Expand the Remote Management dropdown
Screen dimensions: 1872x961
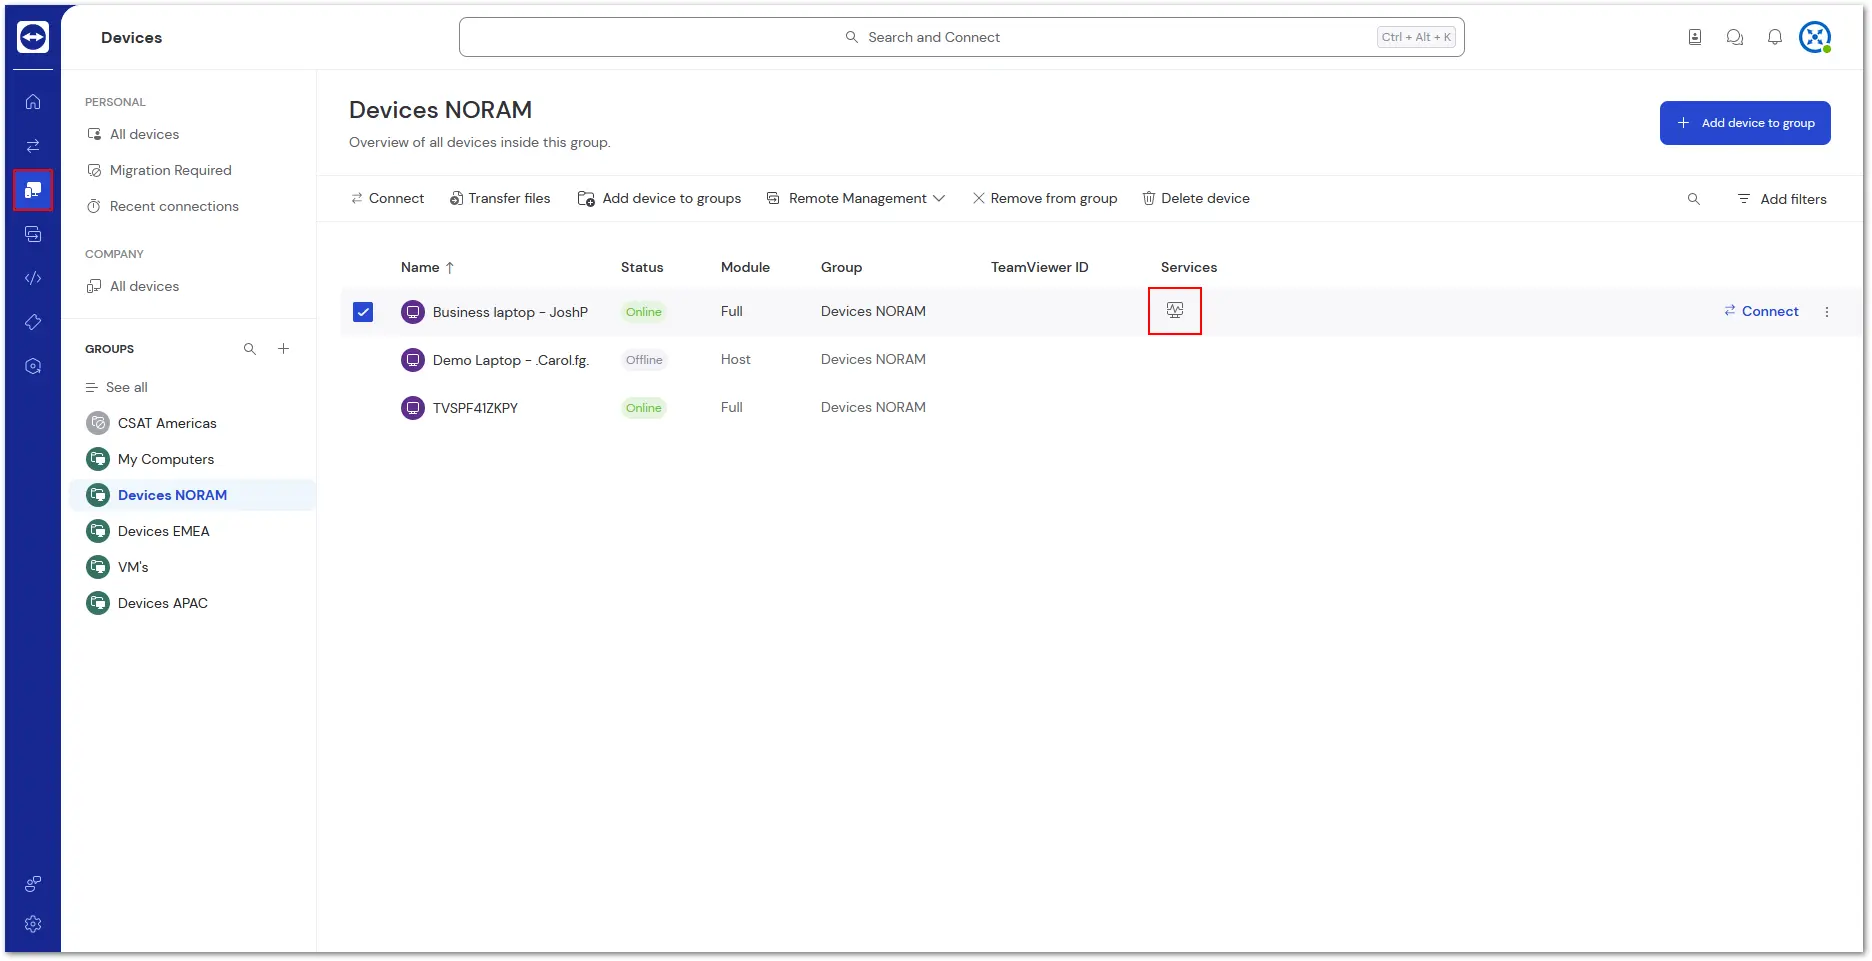point(856,199)
